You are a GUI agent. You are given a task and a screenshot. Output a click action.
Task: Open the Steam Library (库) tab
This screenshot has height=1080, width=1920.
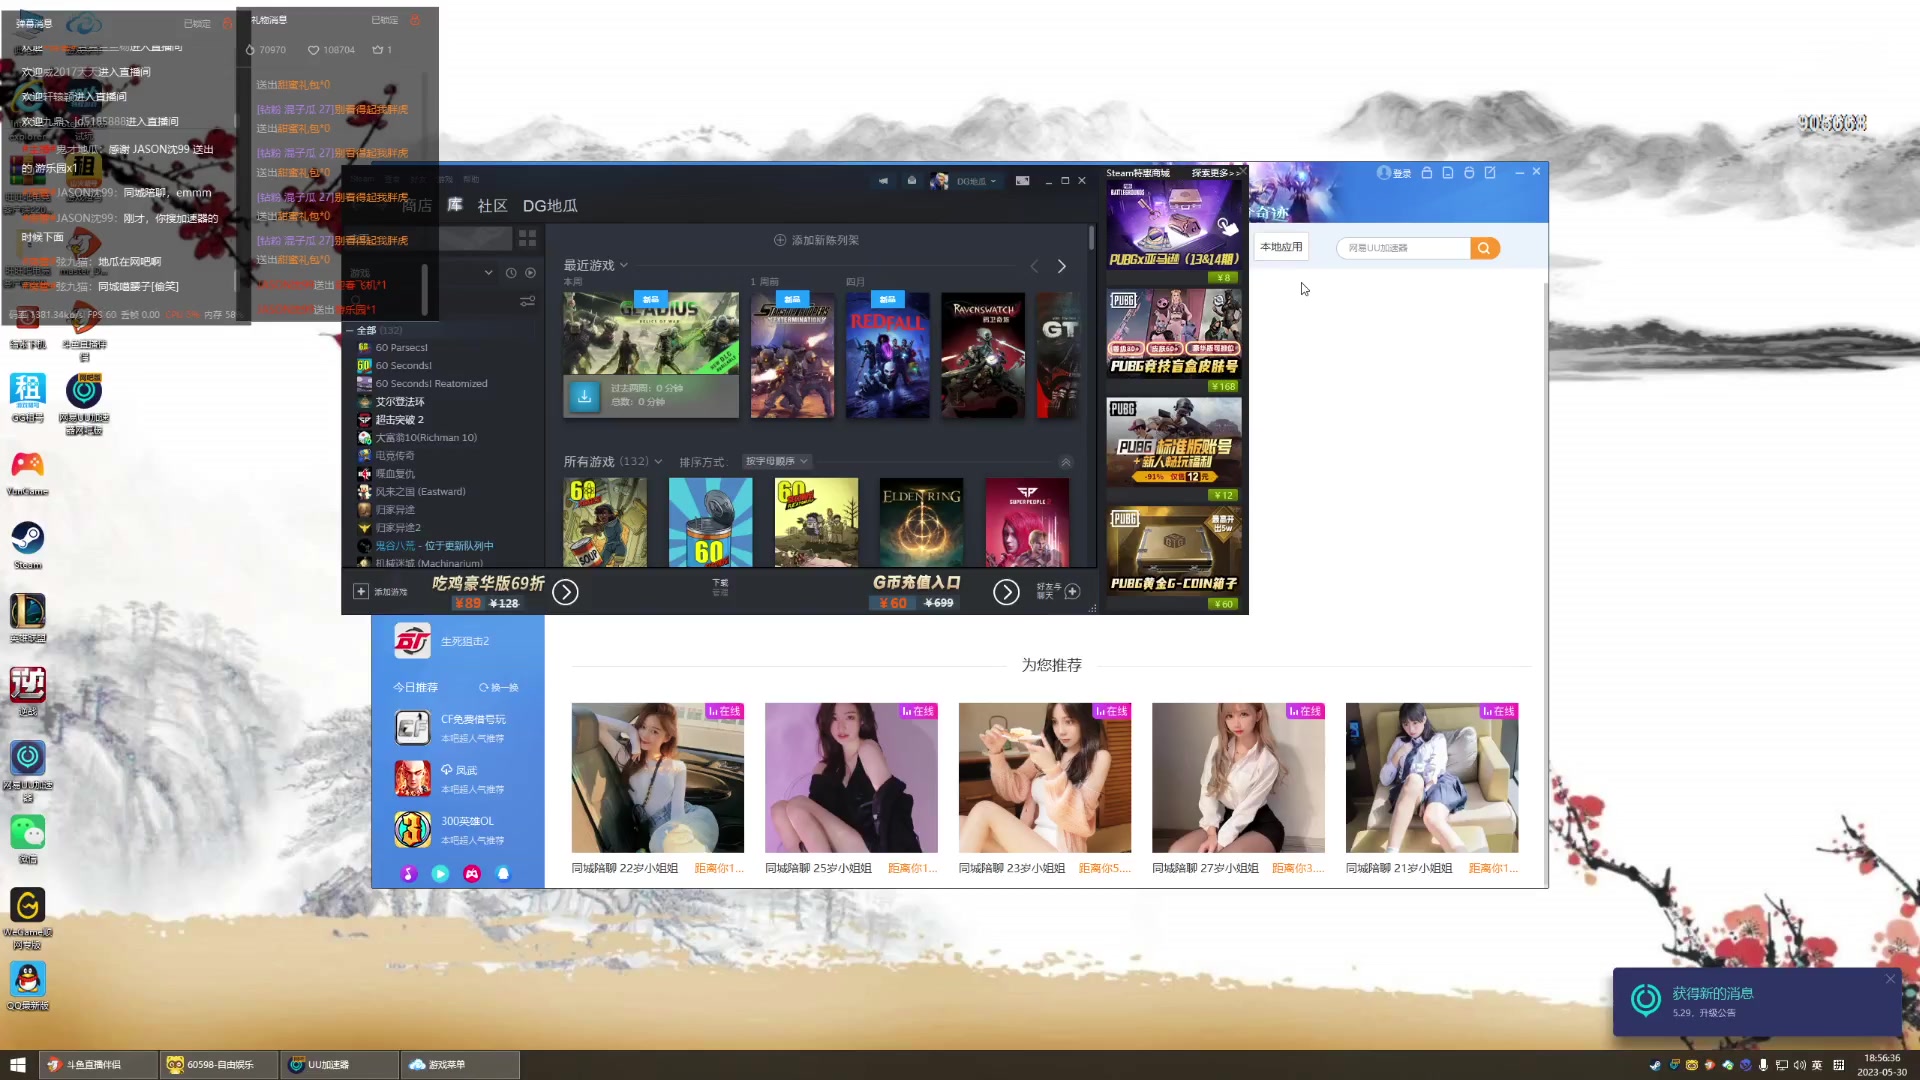455,206
